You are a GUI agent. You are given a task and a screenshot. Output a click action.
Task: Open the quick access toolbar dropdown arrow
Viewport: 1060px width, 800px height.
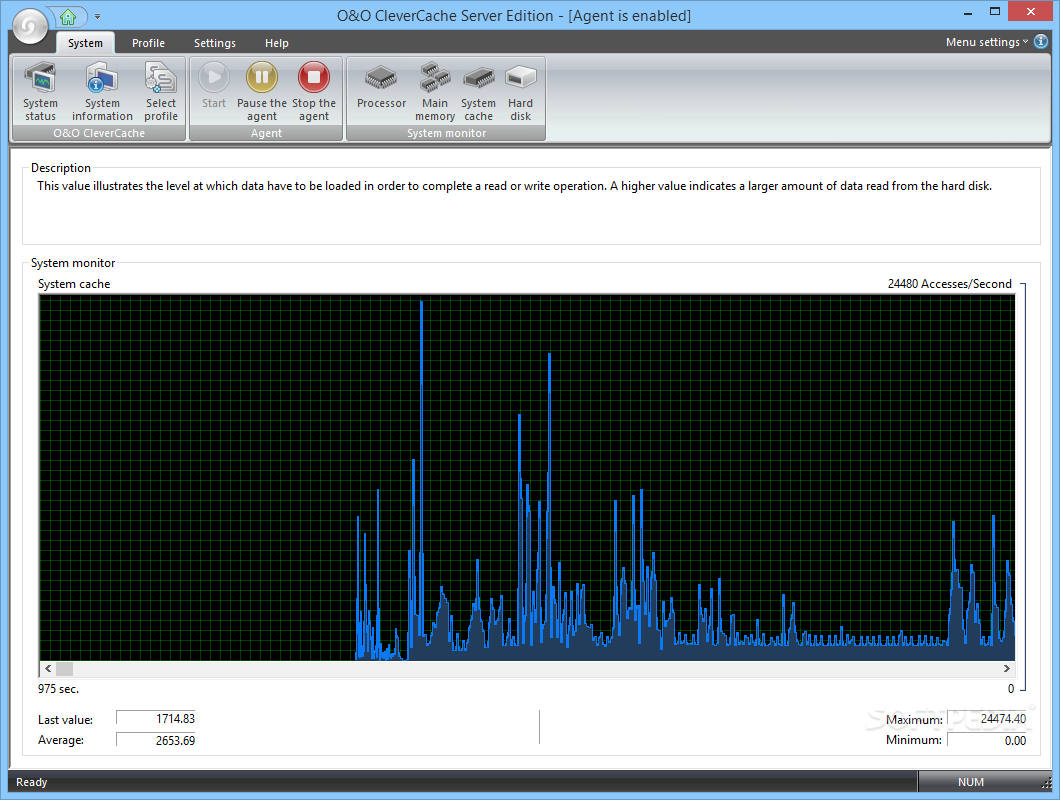tap(97, 16)
